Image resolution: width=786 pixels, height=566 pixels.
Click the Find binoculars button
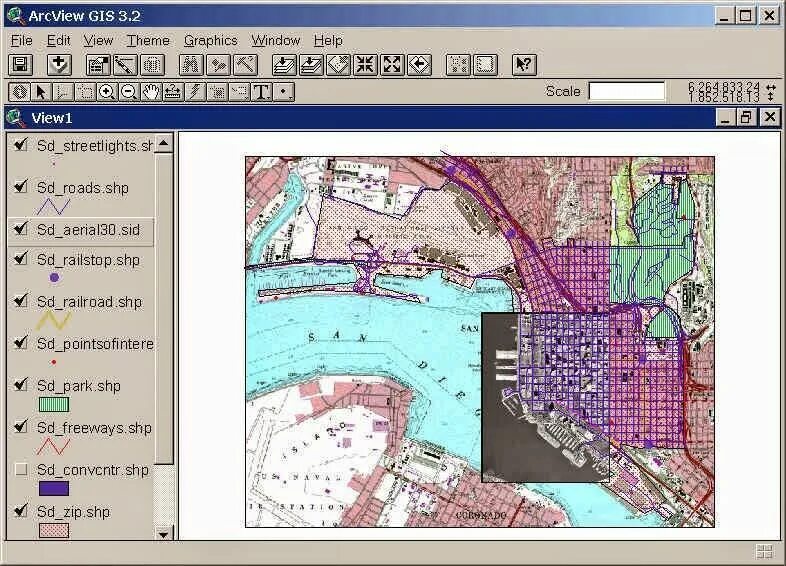point(191,65)
